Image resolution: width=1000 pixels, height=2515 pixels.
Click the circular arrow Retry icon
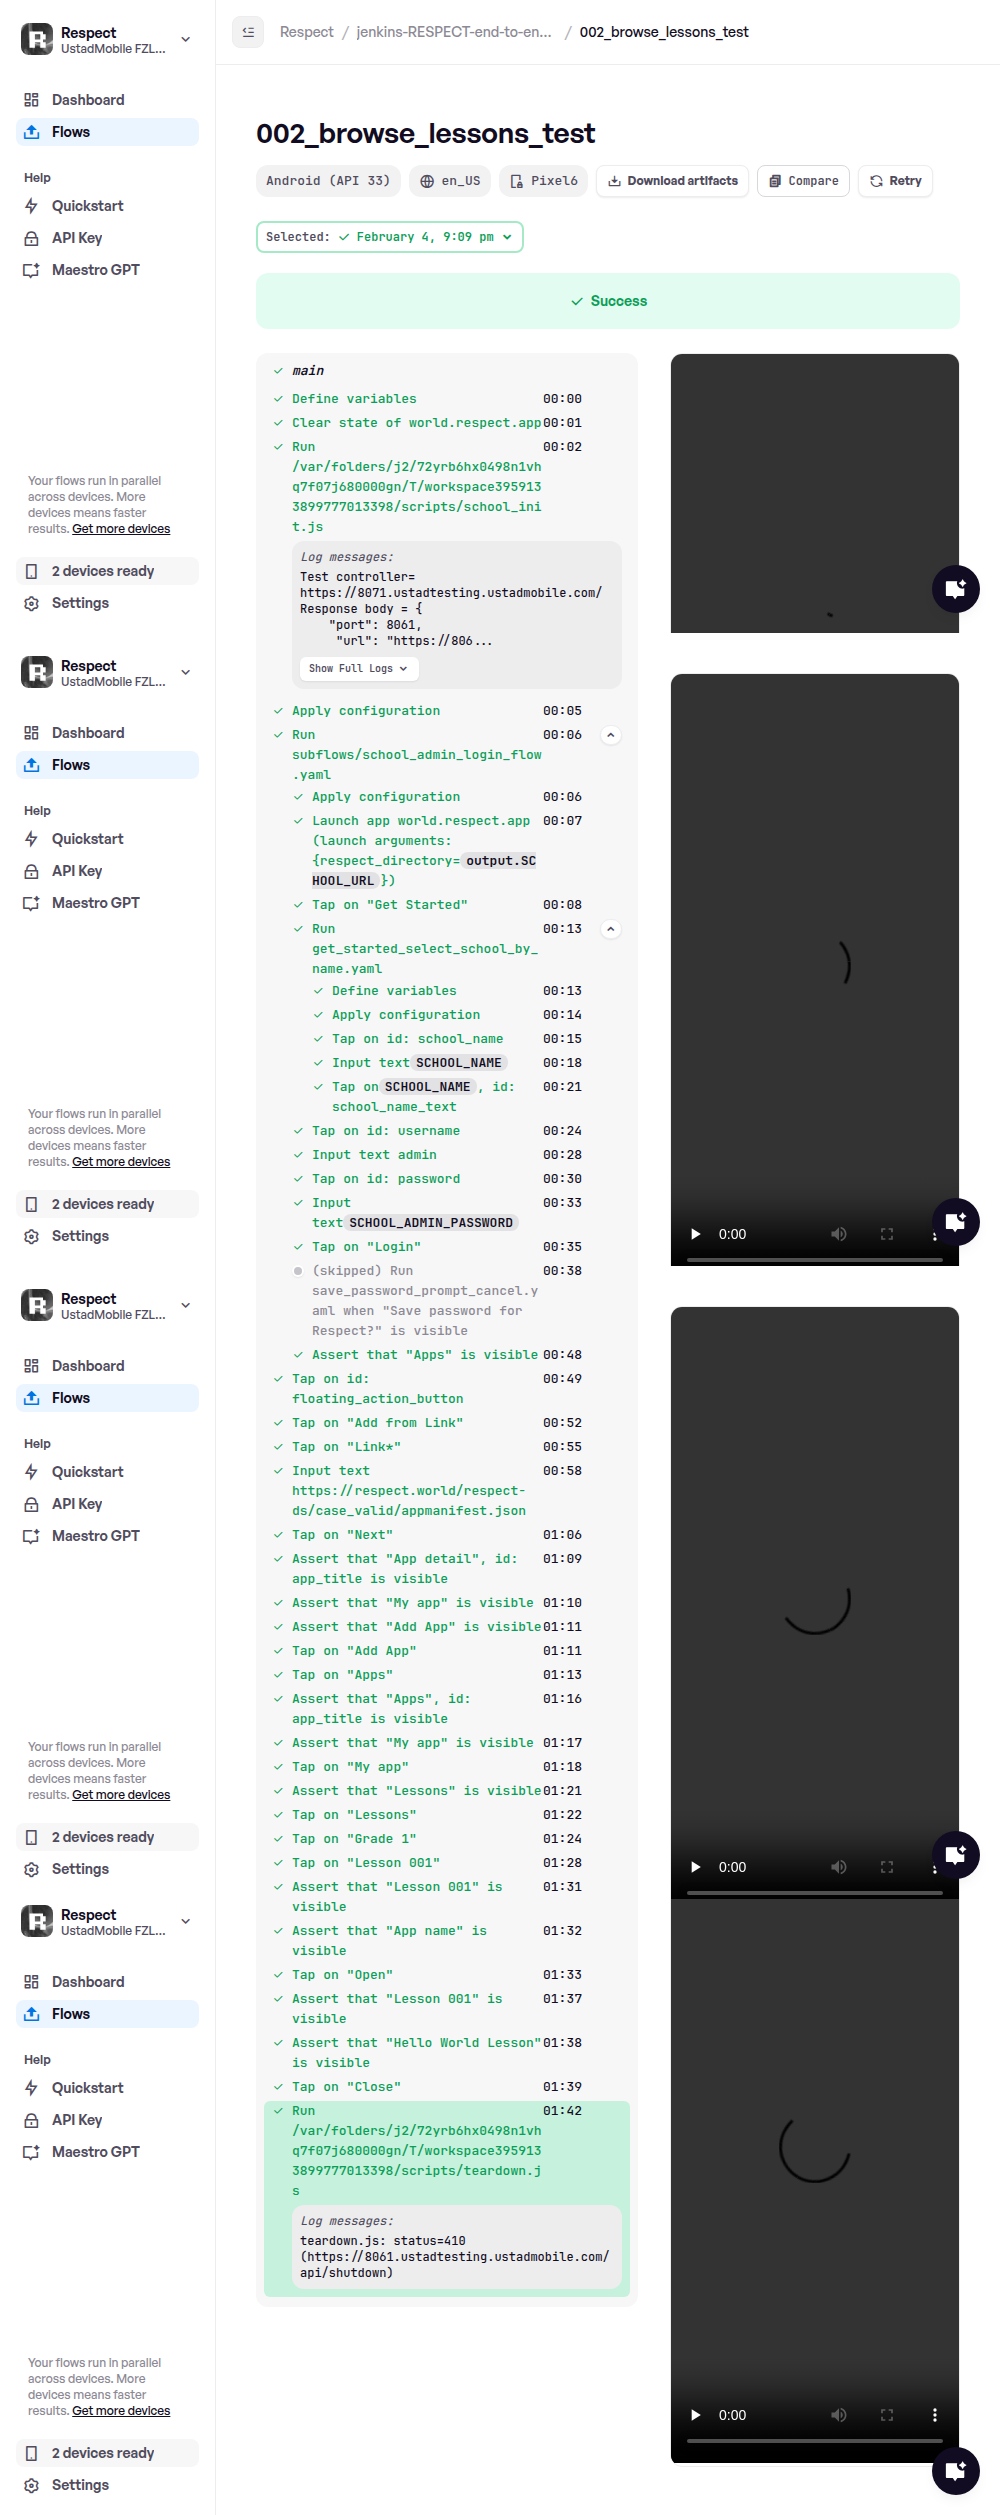876,181
